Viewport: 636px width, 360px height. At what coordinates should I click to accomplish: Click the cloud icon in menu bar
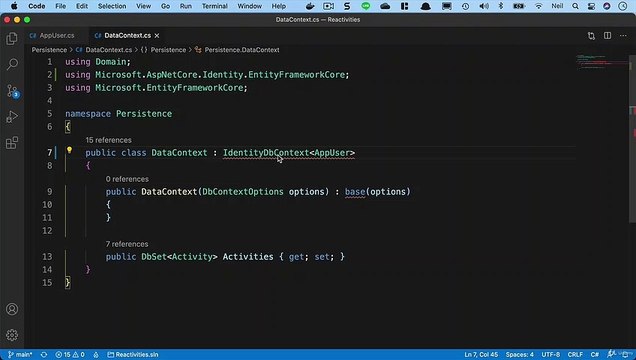point(385,6)
